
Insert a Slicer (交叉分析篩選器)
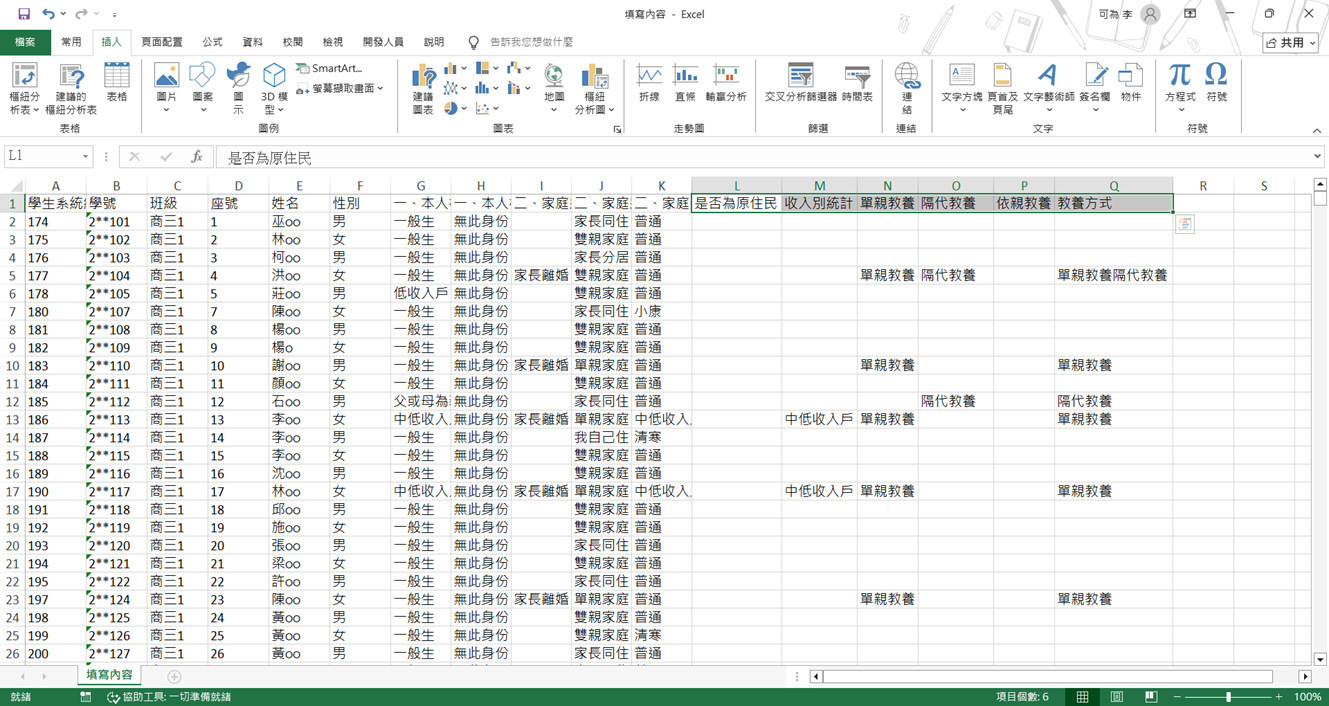pyautogui.click(x=801, y=84)
